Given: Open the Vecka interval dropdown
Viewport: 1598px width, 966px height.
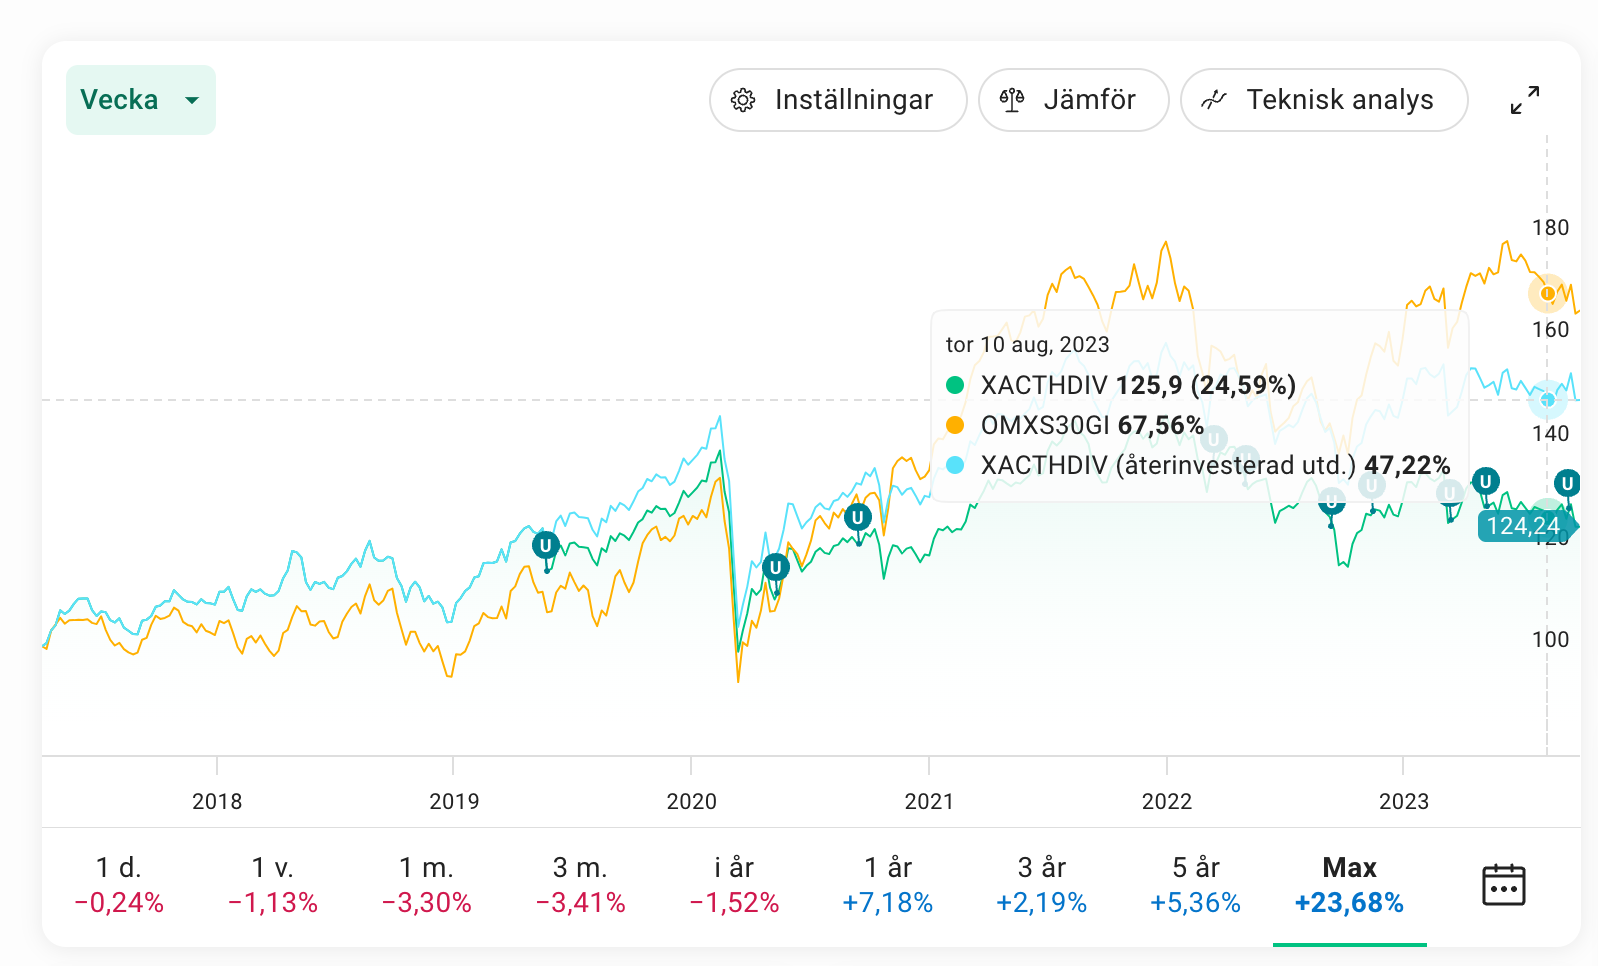Looking at the screenshot, I should tap(120, 100).
